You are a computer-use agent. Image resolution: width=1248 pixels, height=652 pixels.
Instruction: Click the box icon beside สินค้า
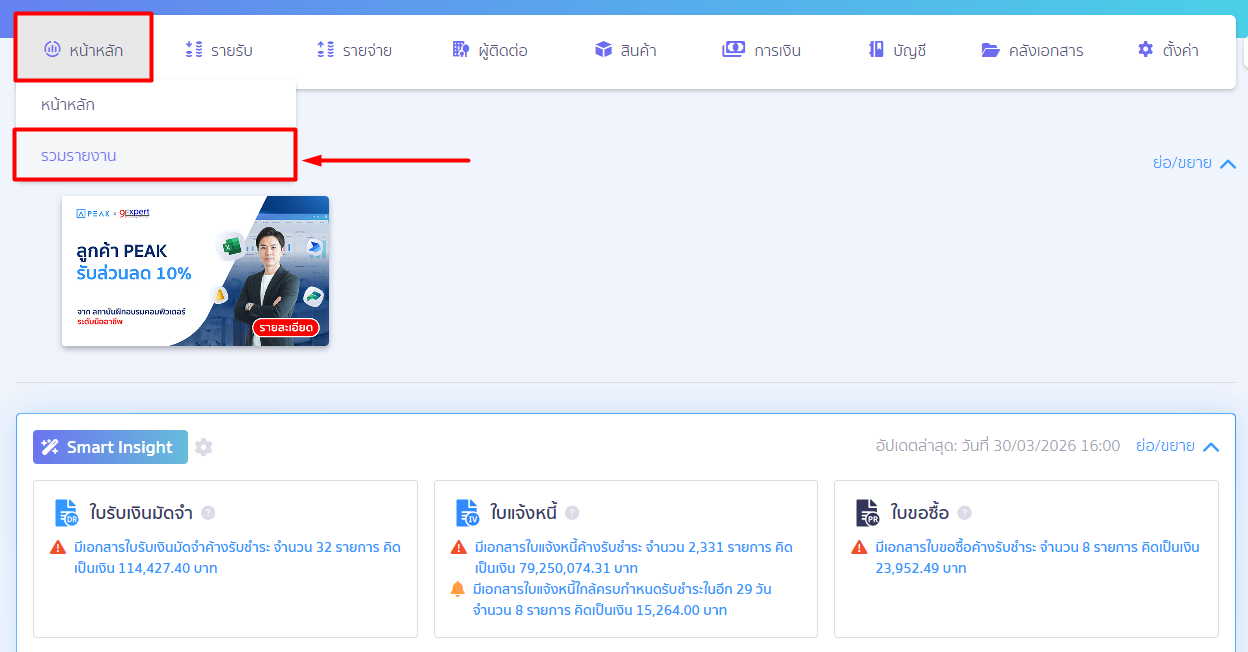[x=603, y=49]
